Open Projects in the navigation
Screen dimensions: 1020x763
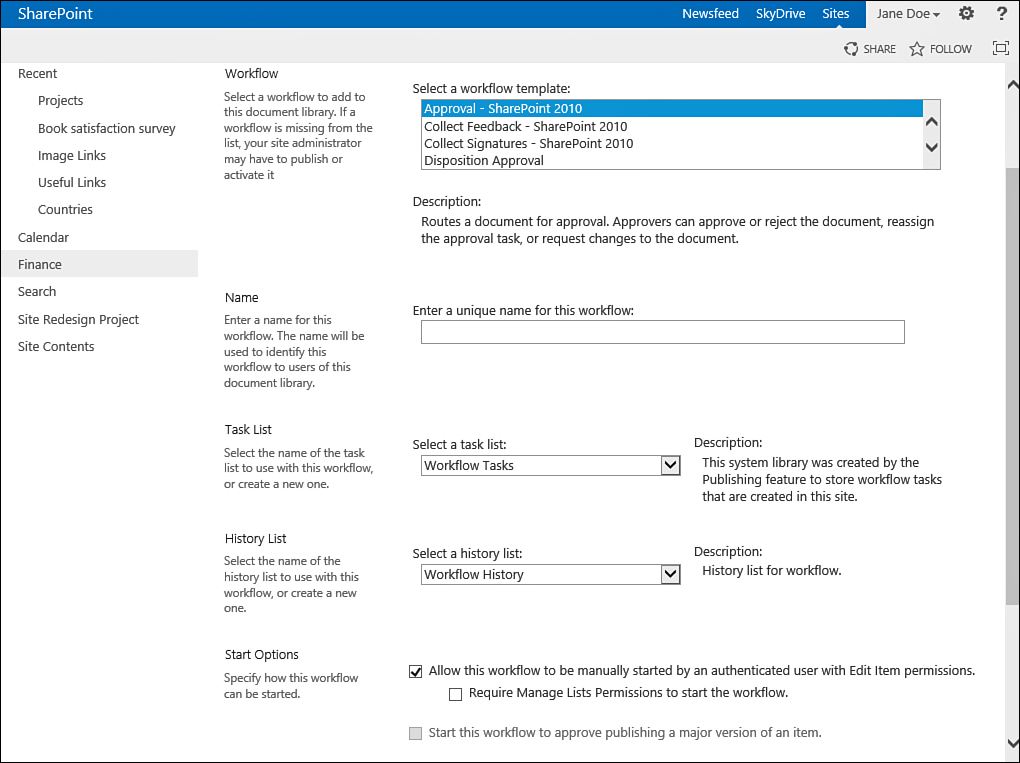click(60, 101)
